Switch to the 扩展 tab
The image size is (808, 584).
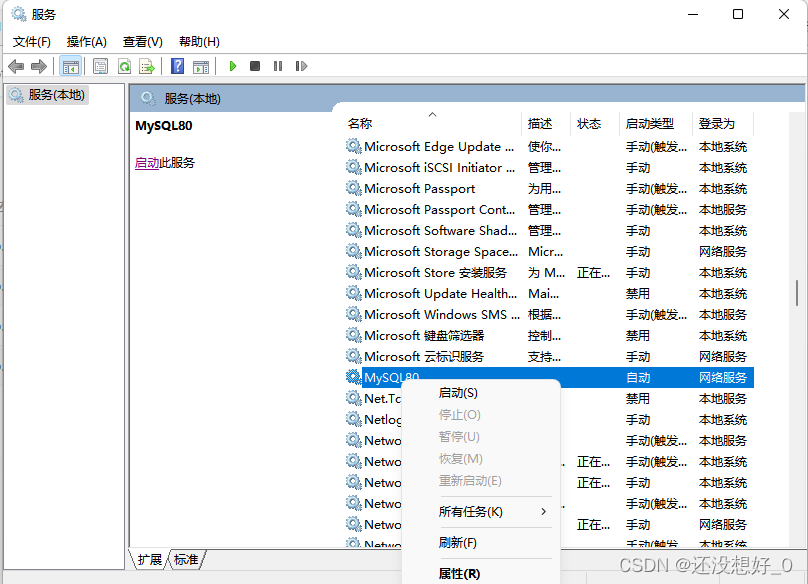tap(149, 560)
